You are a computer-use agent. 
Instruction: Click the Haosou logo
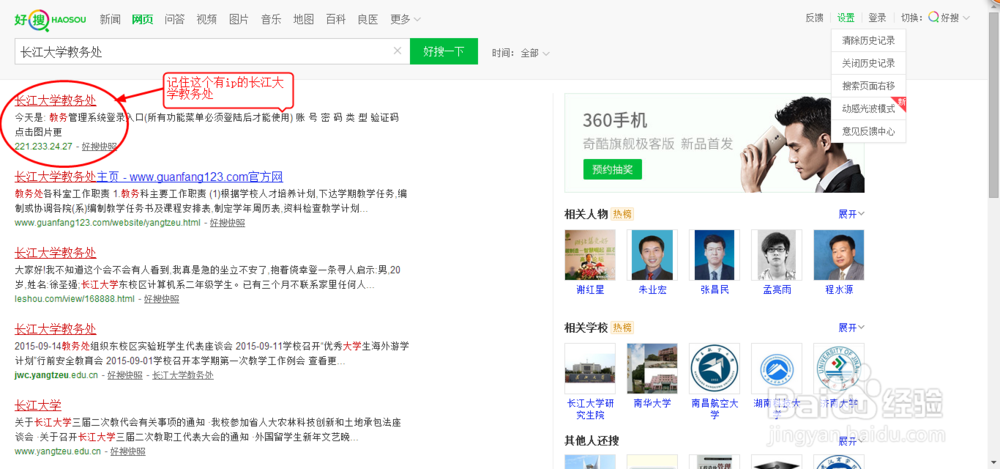(52, 19)
